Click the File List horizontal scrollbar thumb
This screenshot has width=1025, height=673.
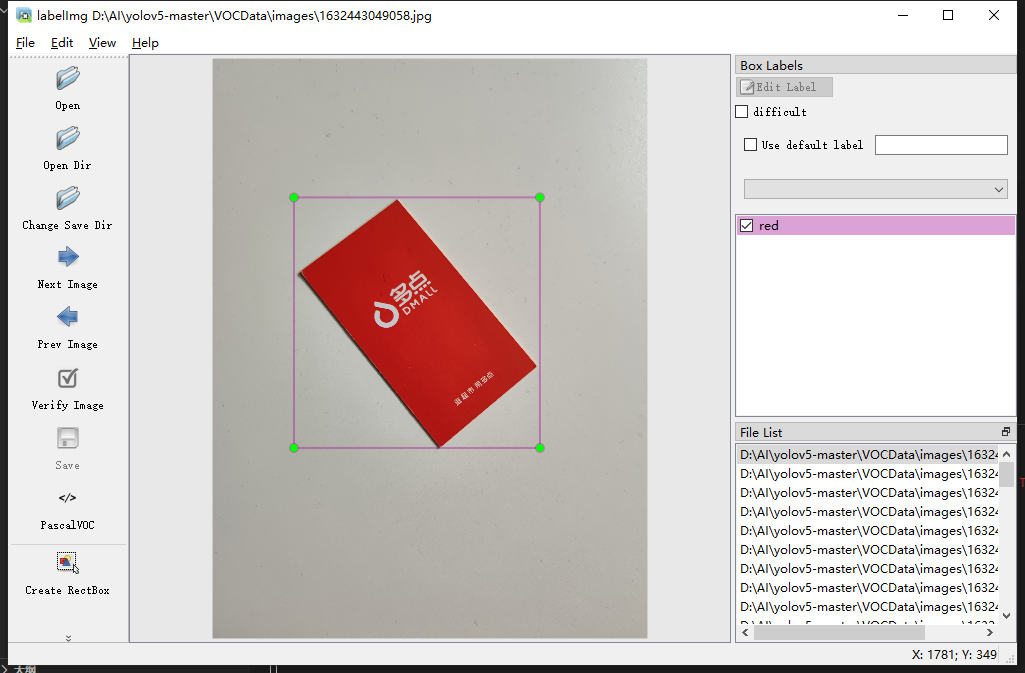(x=839, y=632)
